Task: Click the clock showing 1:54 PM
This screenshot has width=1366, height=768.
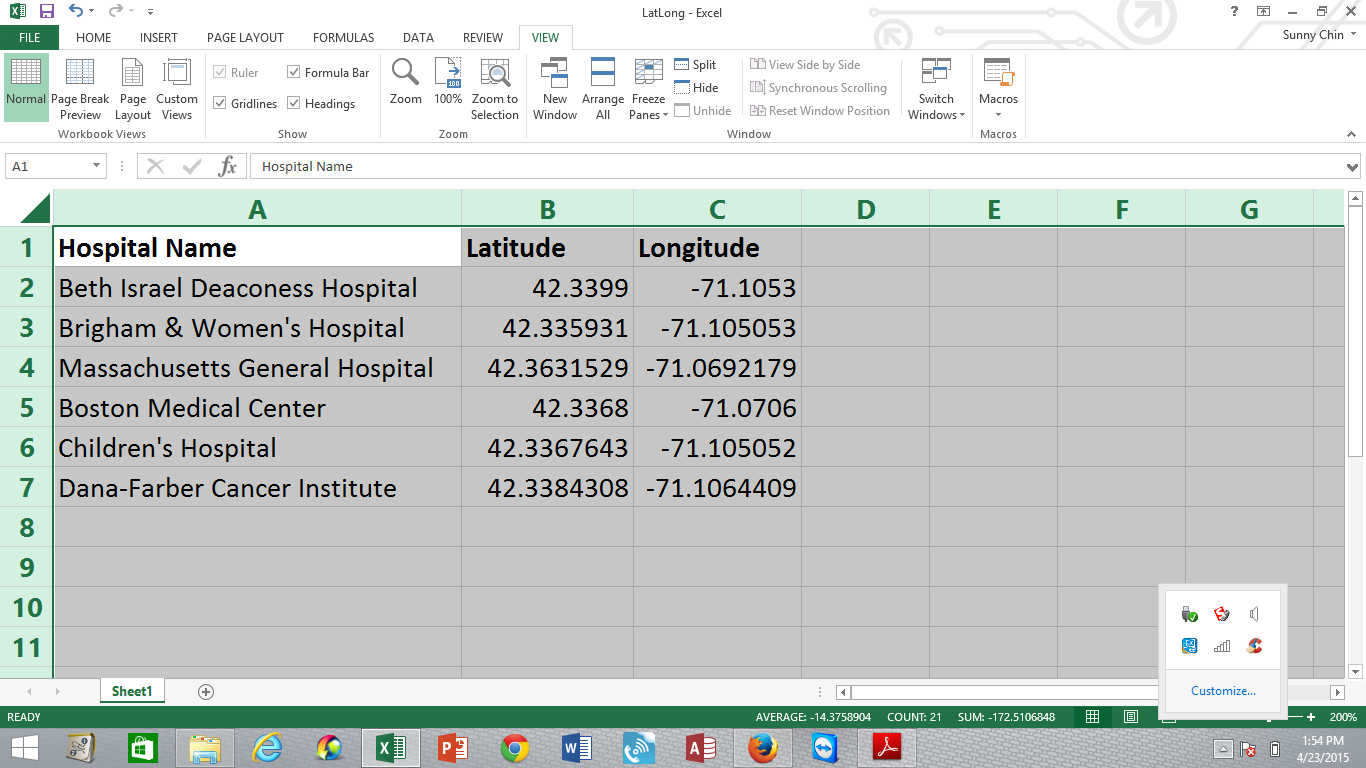Action: coord(1322,741)
